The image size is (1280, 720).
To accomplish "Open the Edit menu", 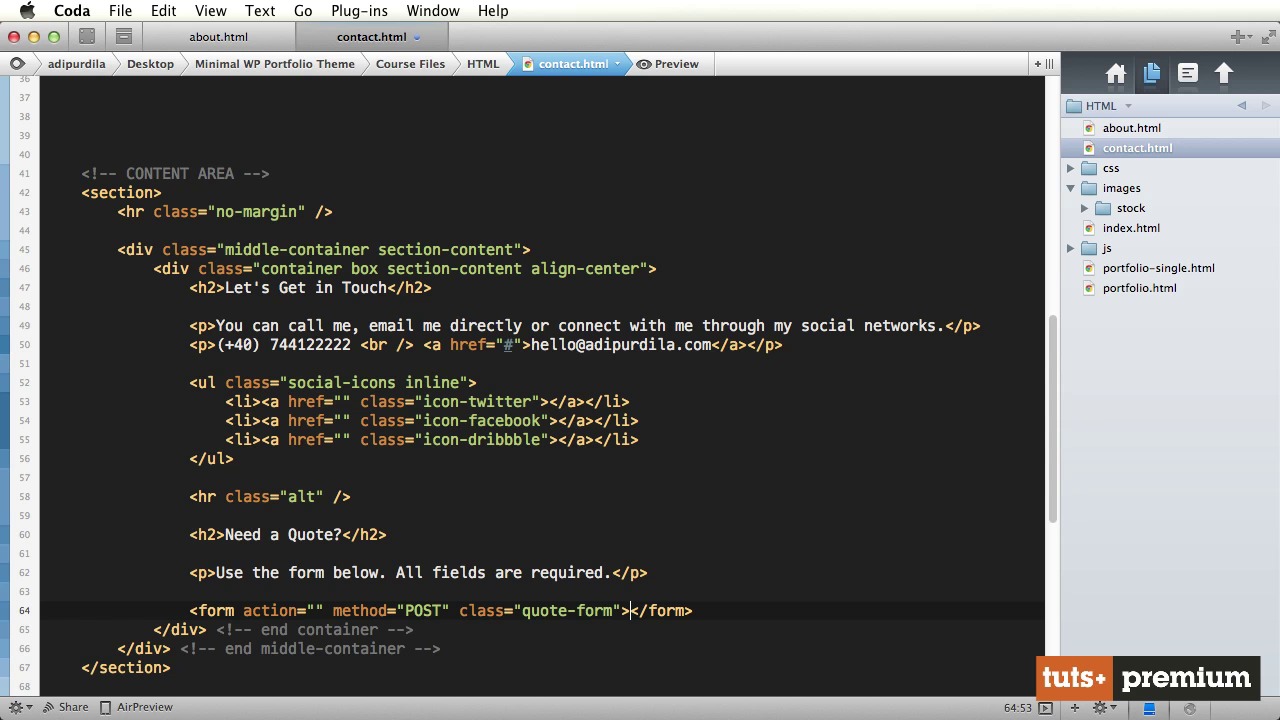I will [x=163, y=11].
